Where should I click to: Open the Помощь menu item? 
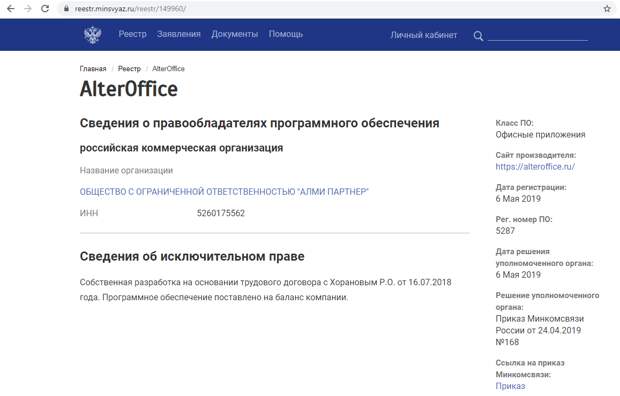tap(286, 34)
